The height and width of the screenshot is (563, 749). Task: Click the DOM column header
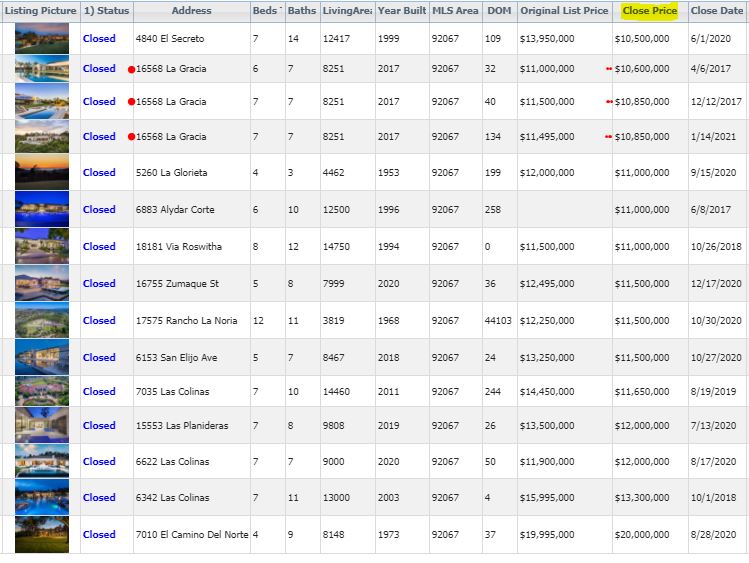click(x=499, y=11)
